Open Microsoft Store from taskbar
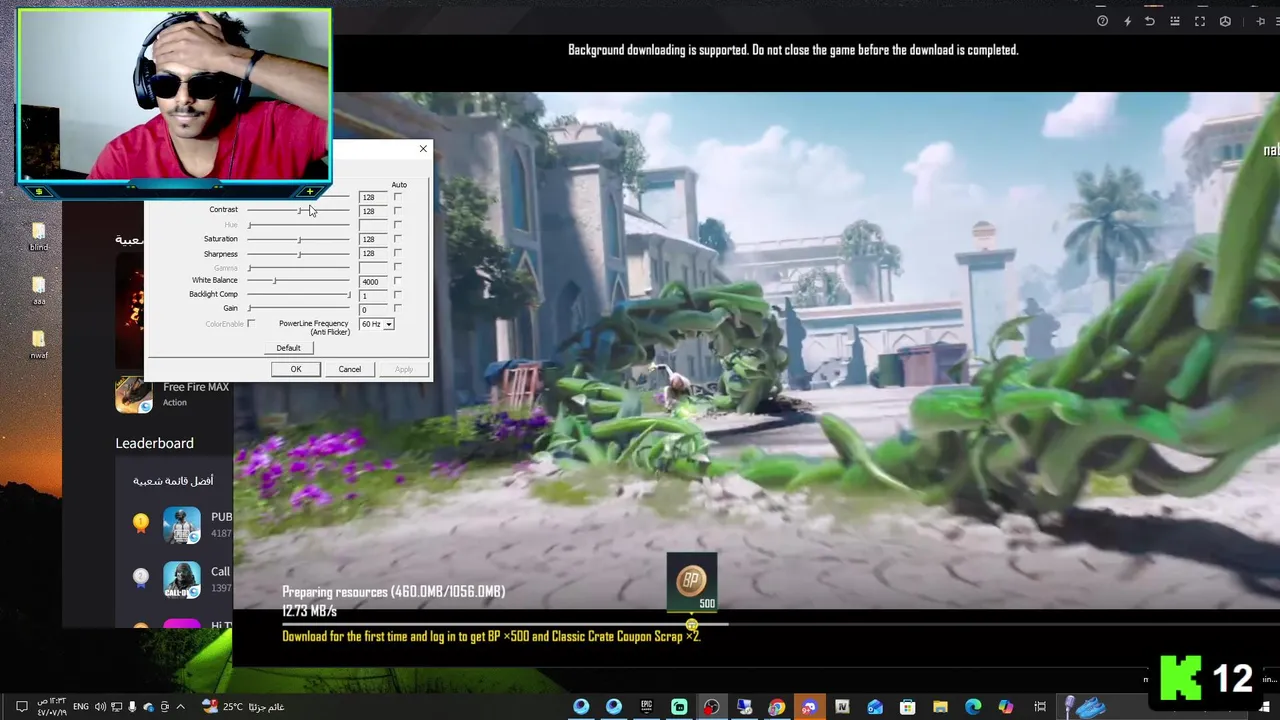 [x=908, y=707]
